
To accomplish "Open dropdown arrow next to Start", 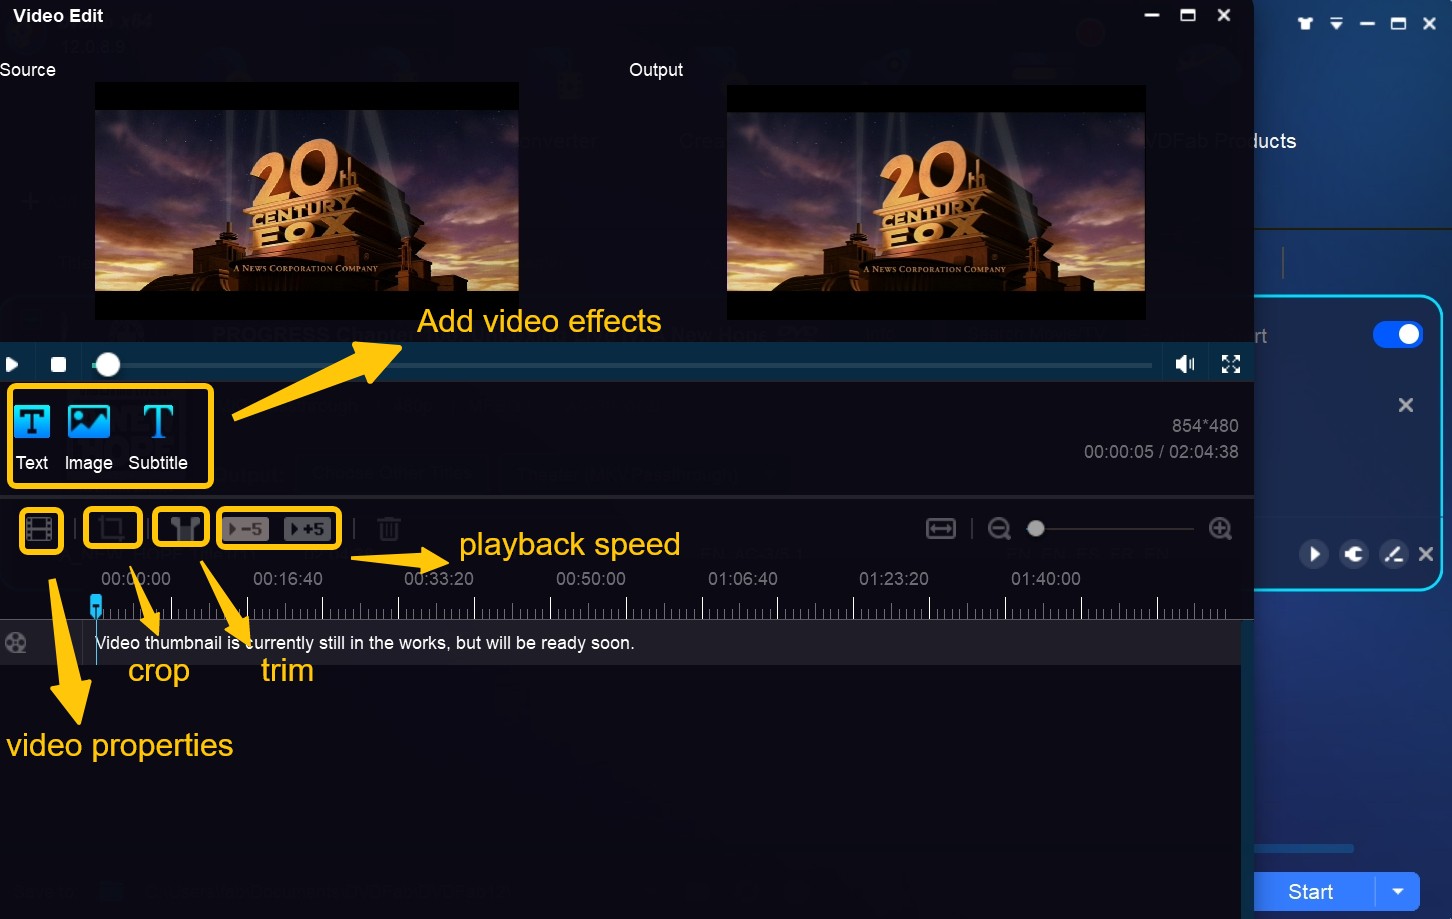I will coord(1398,892).
